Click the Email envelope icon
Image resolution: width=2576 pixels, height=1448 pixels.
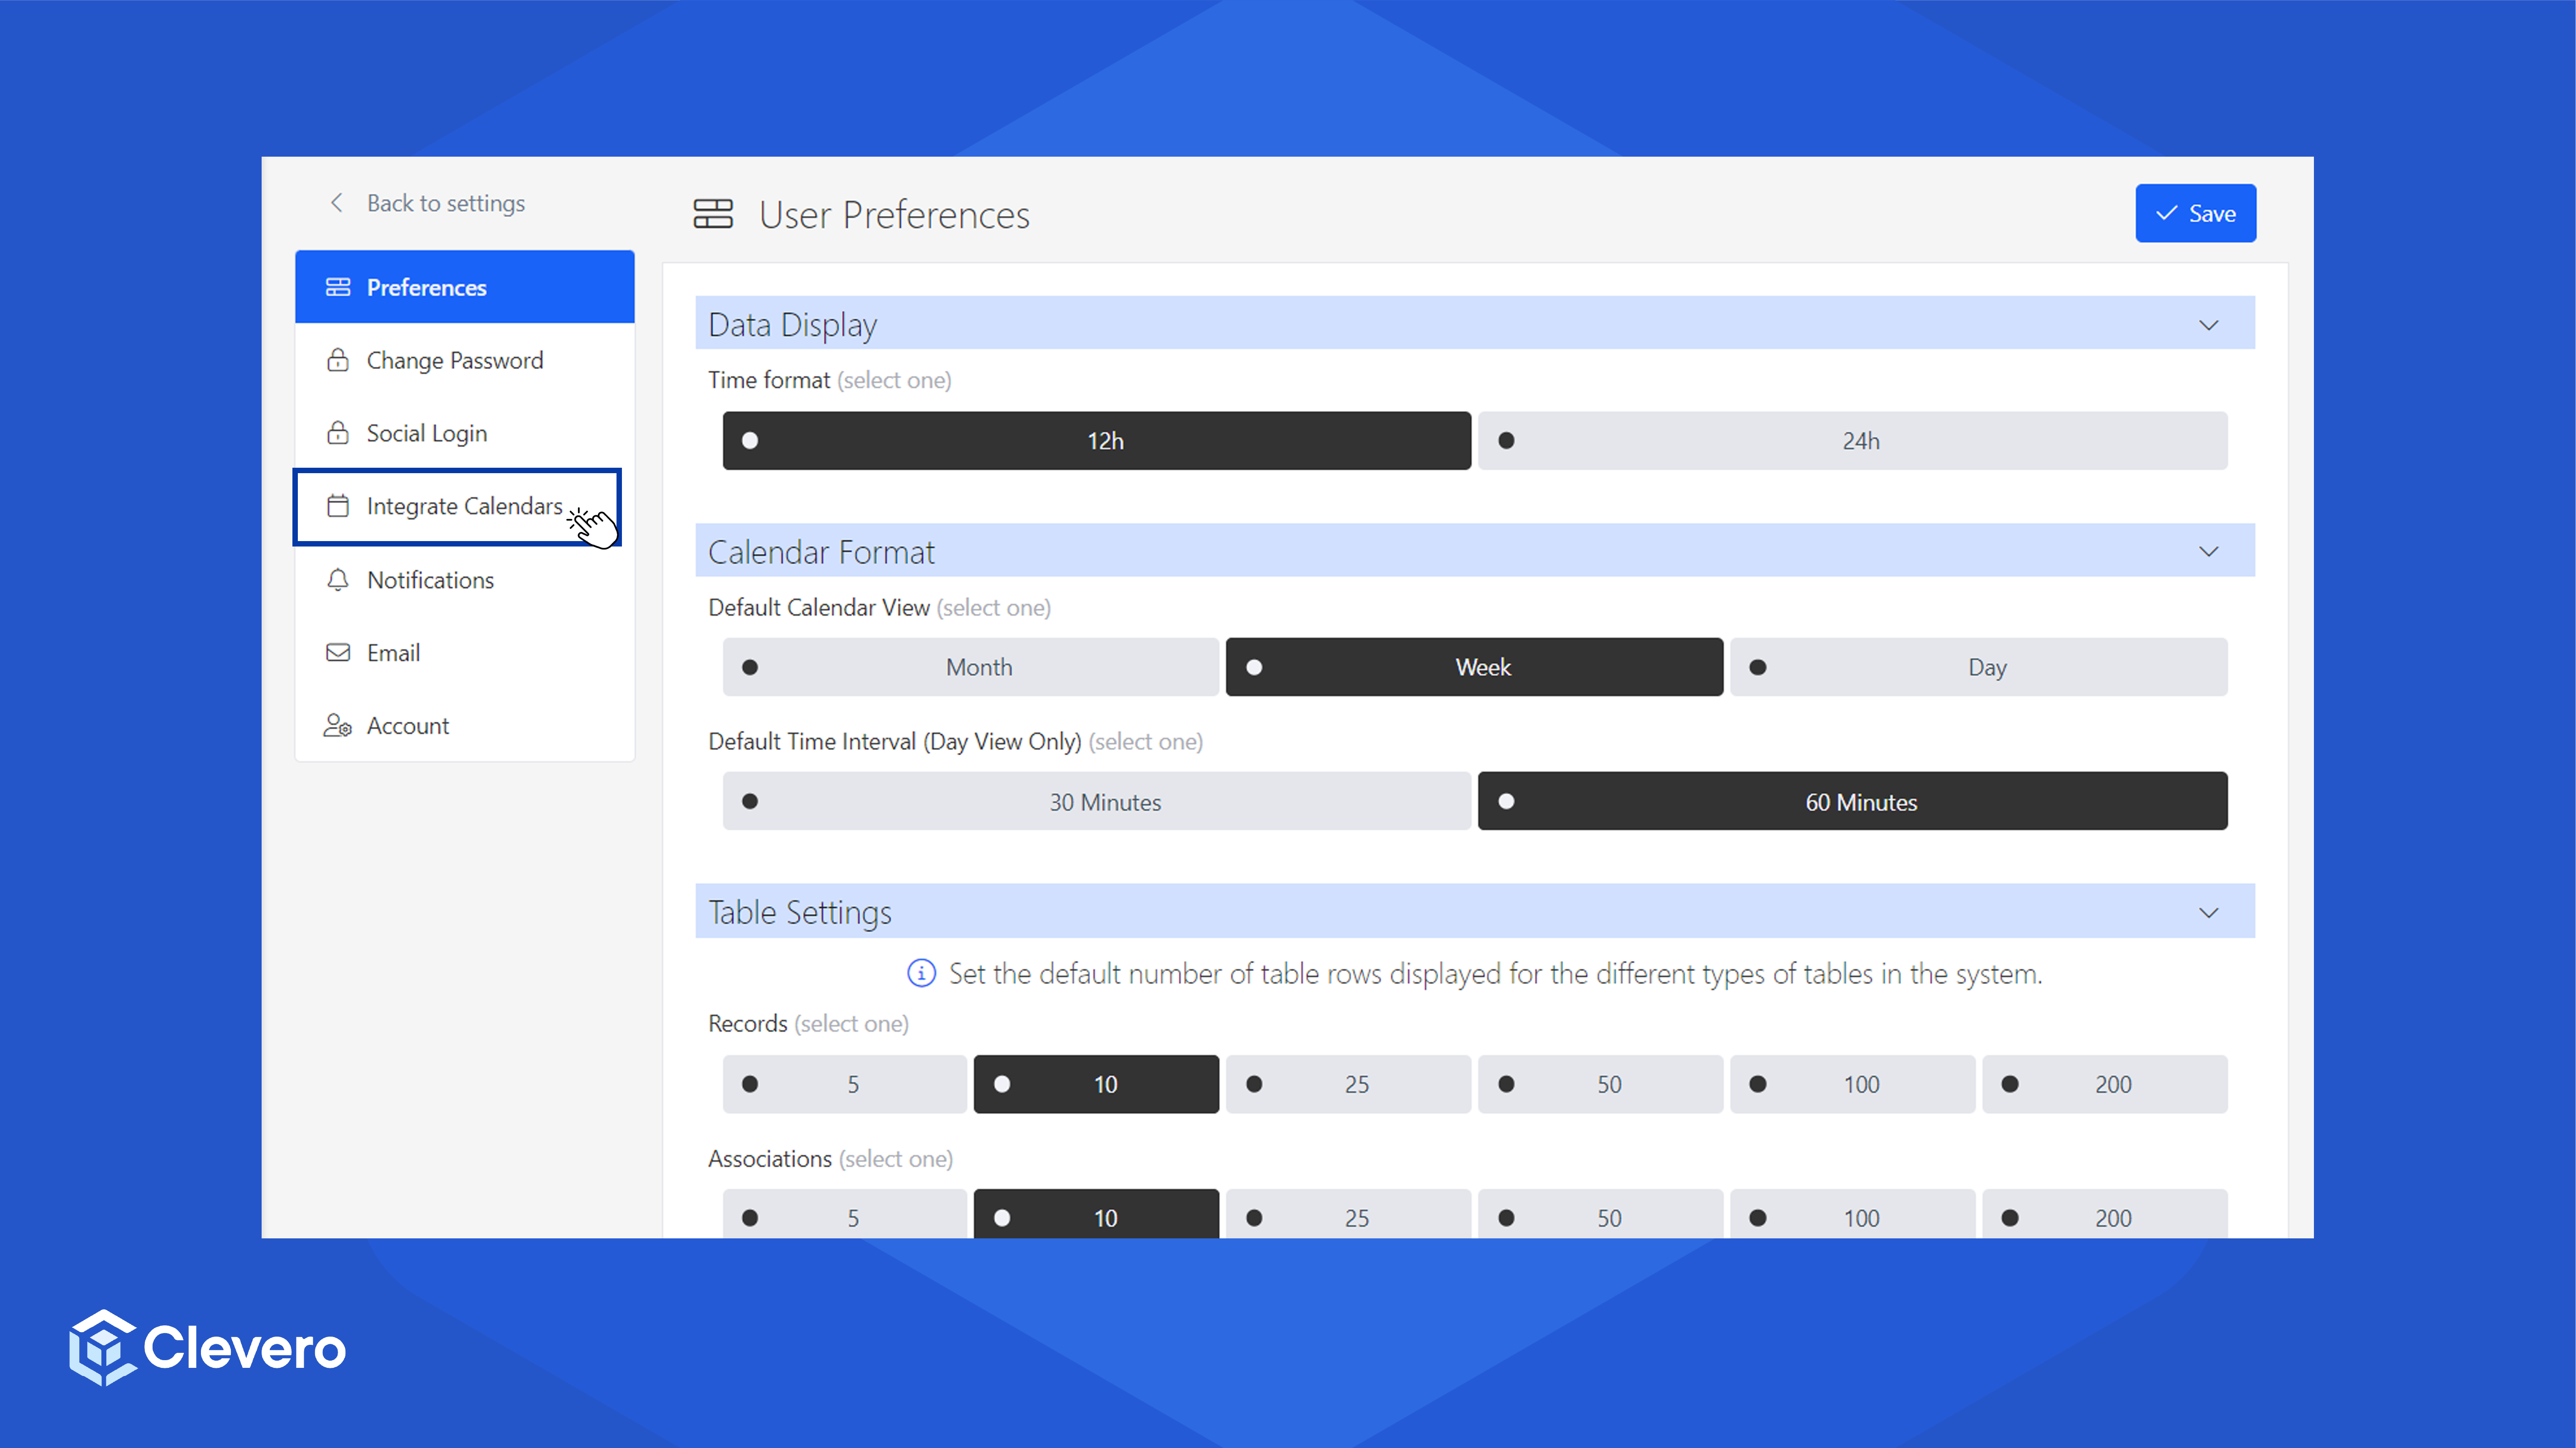coord(338,653)
